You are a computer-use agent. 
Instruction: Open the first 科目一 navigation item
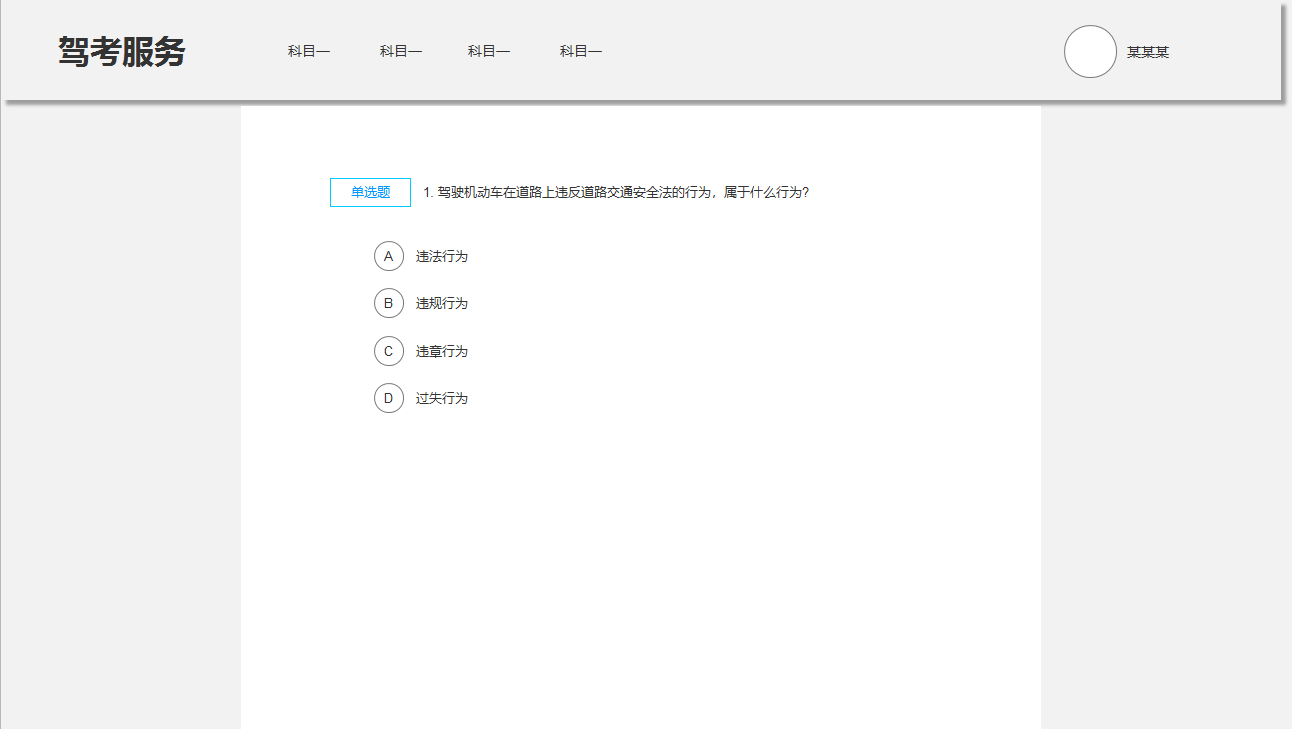[309, 52]
